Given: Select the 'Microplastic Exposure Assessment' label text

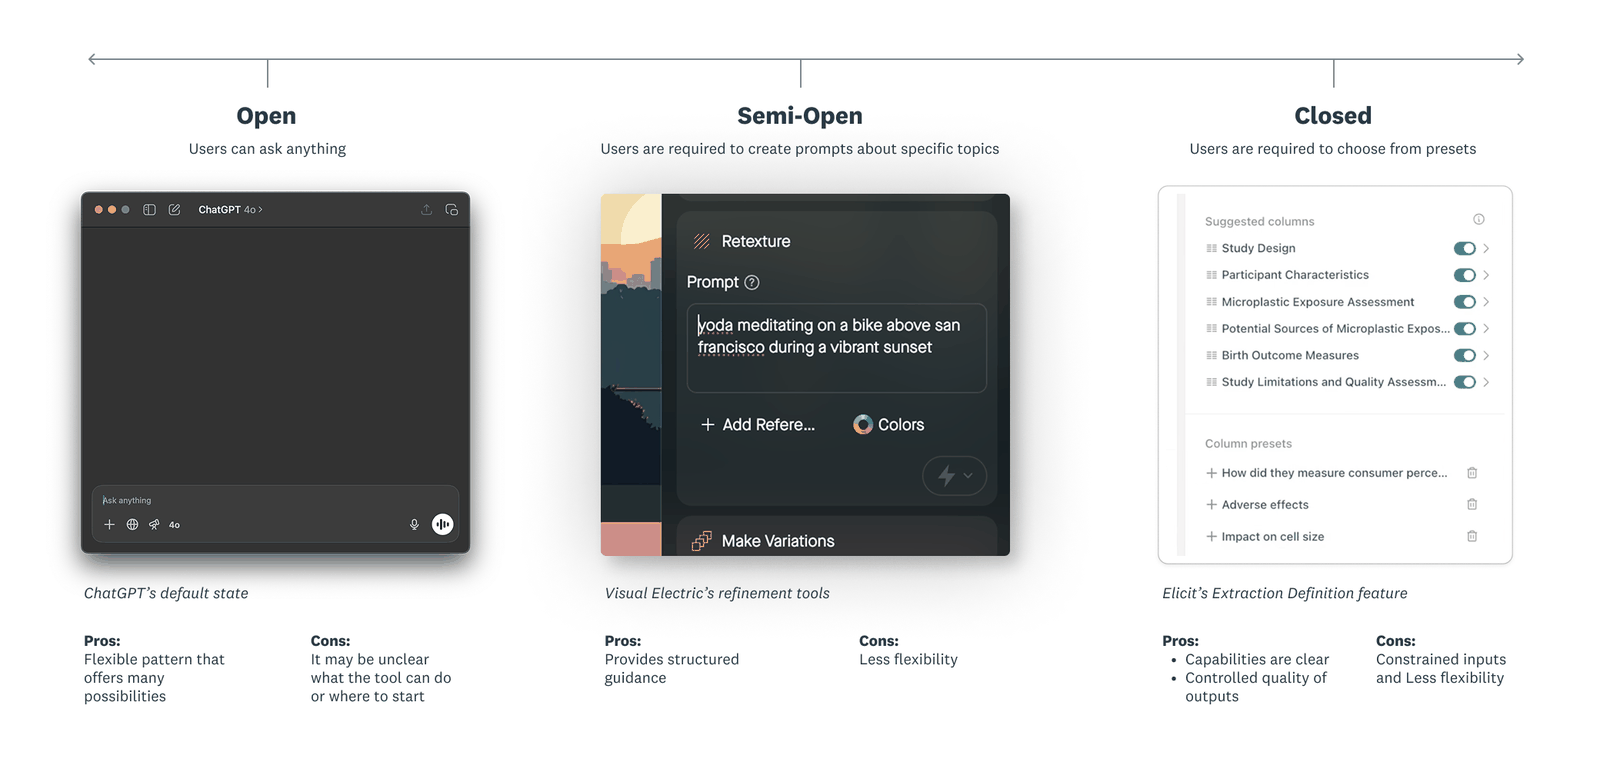Looking at the screenshot, I should [1318, 302].
